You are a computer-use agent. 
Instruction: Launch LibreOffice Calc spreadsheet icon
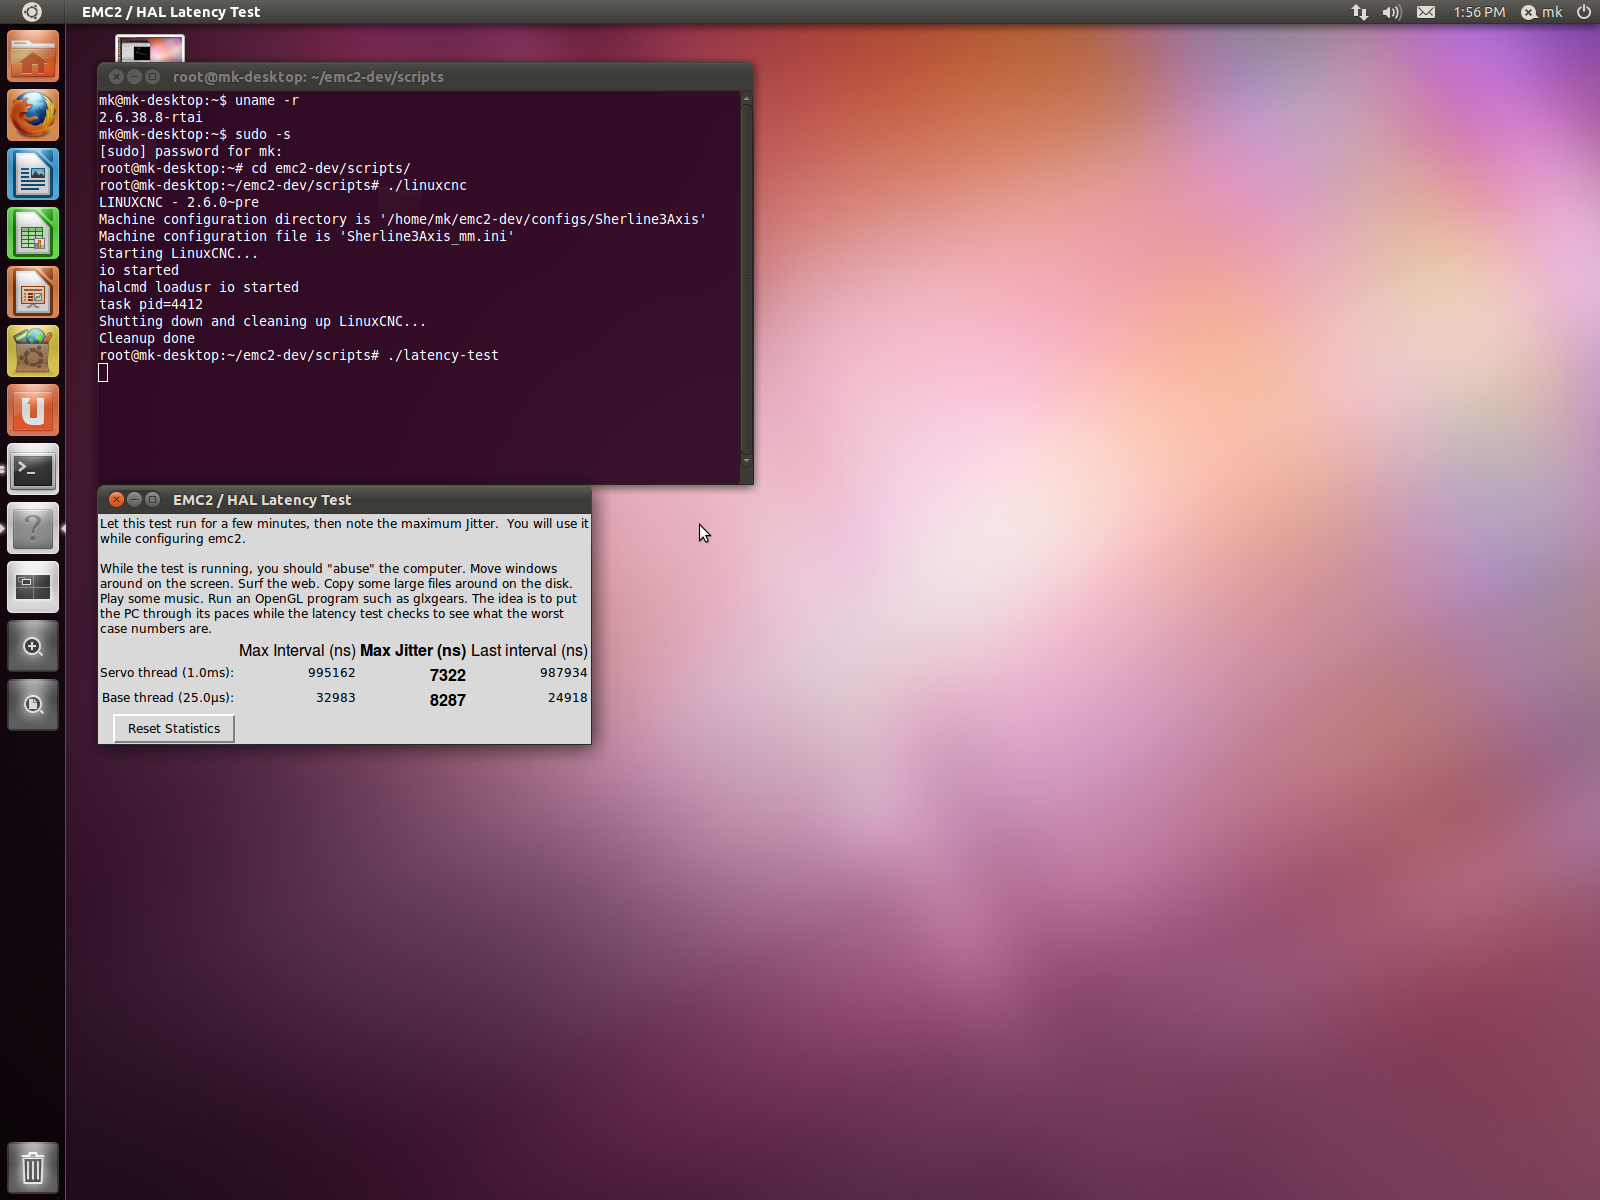coord(33,234)
